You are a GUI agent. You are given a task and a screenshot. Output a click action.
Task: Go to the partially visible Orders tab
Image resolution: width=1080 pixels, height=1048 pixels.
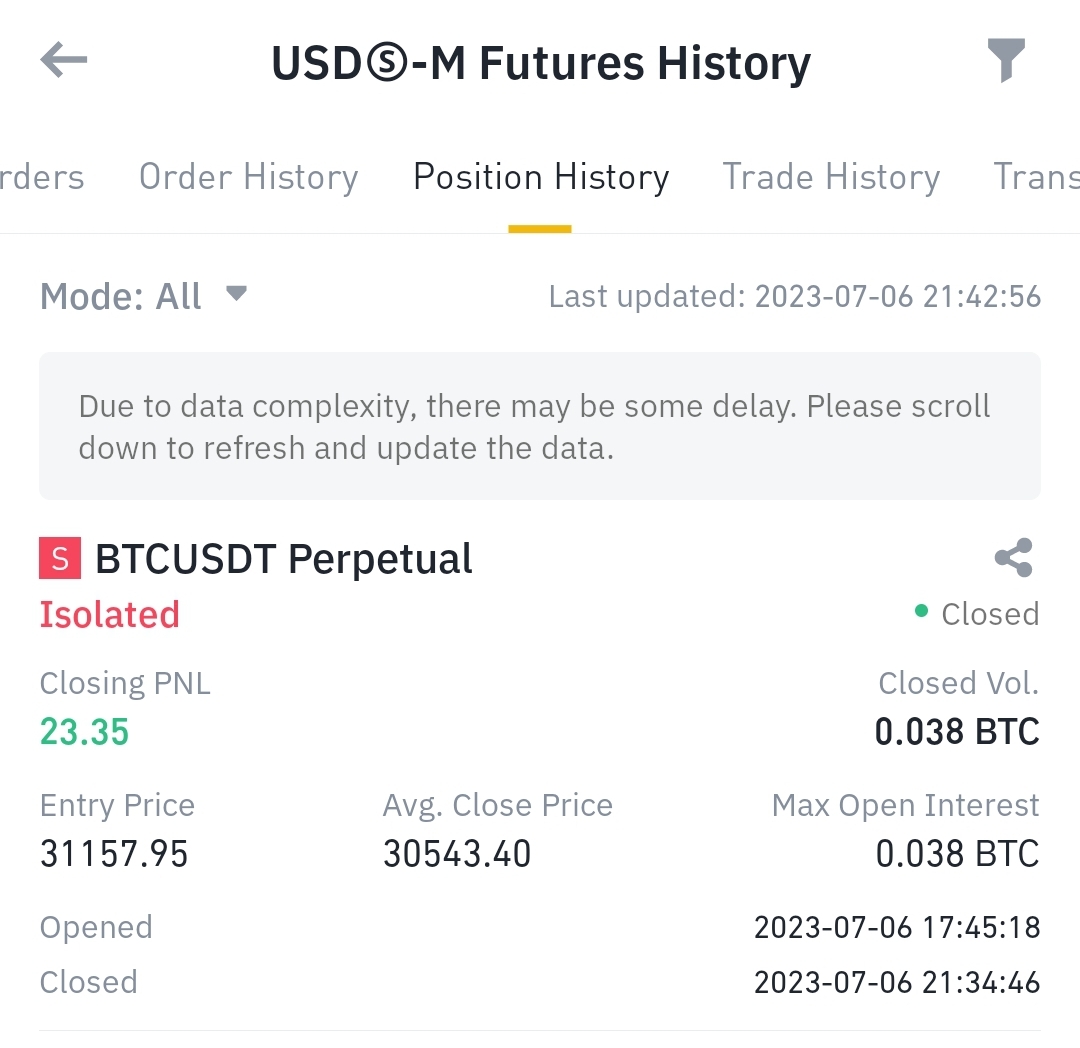pos(42,177)
